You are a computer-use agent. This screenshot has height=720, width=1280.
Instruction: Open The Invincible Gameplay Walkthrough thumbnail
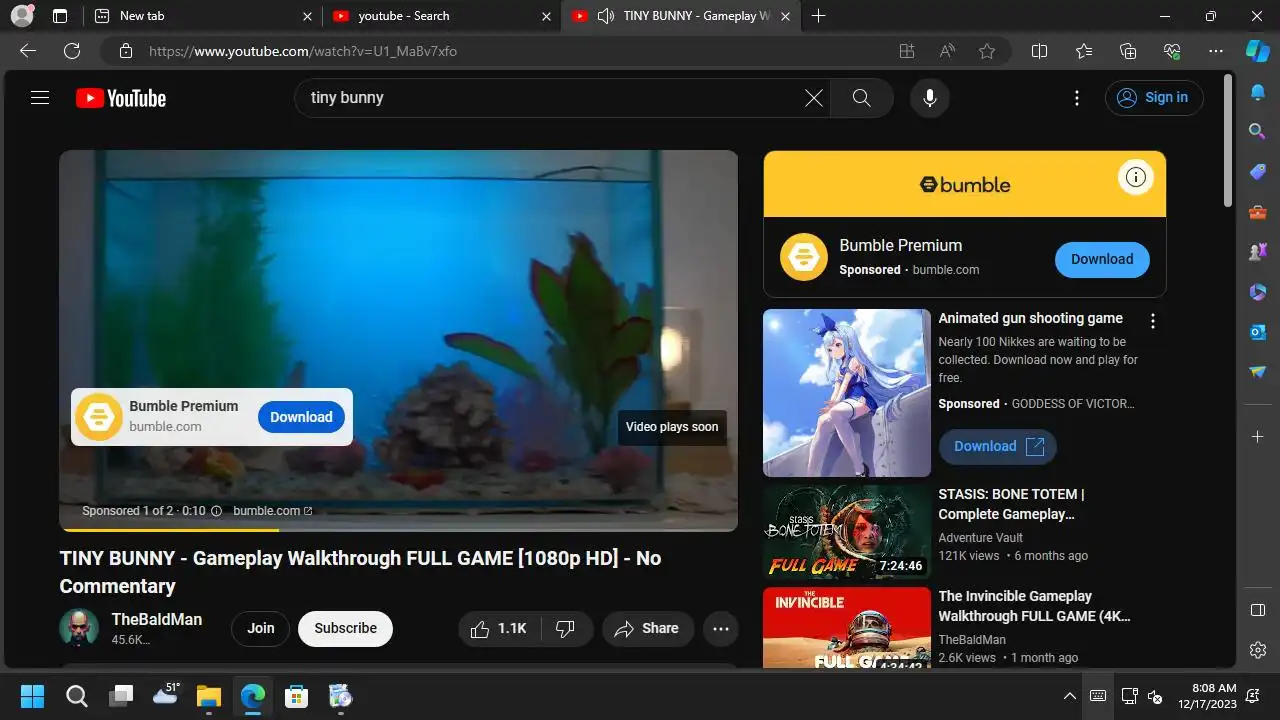[847, 627]
